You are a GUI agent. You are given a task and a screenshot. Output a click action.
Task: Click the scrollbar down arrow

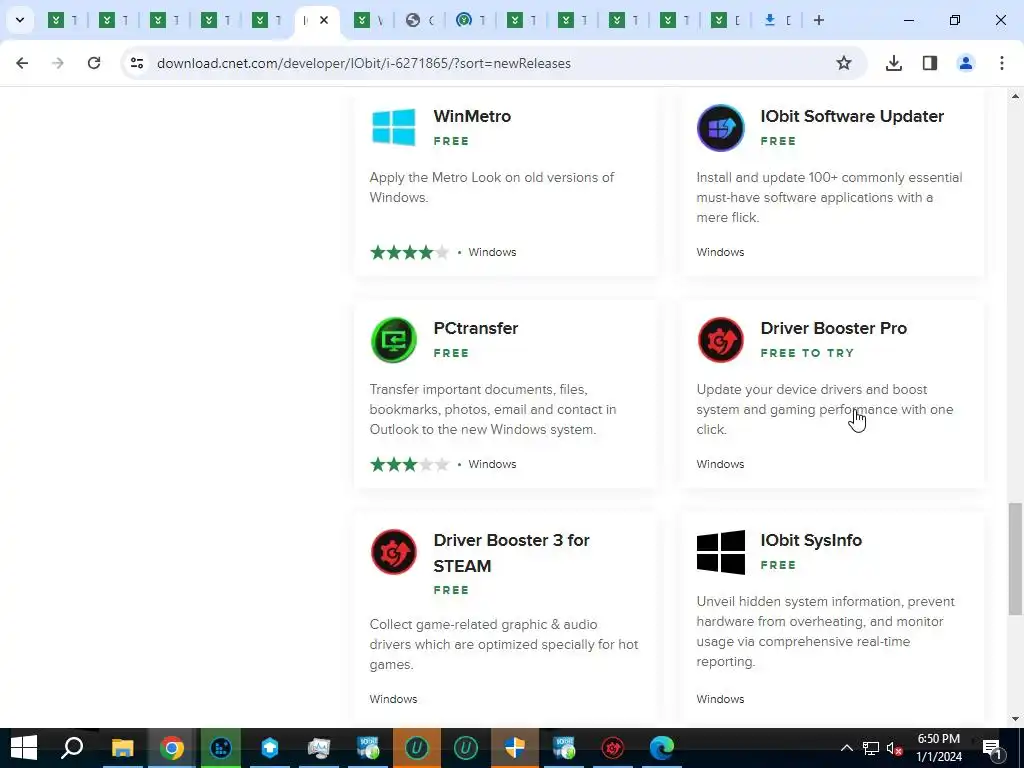pos(1015,719)
